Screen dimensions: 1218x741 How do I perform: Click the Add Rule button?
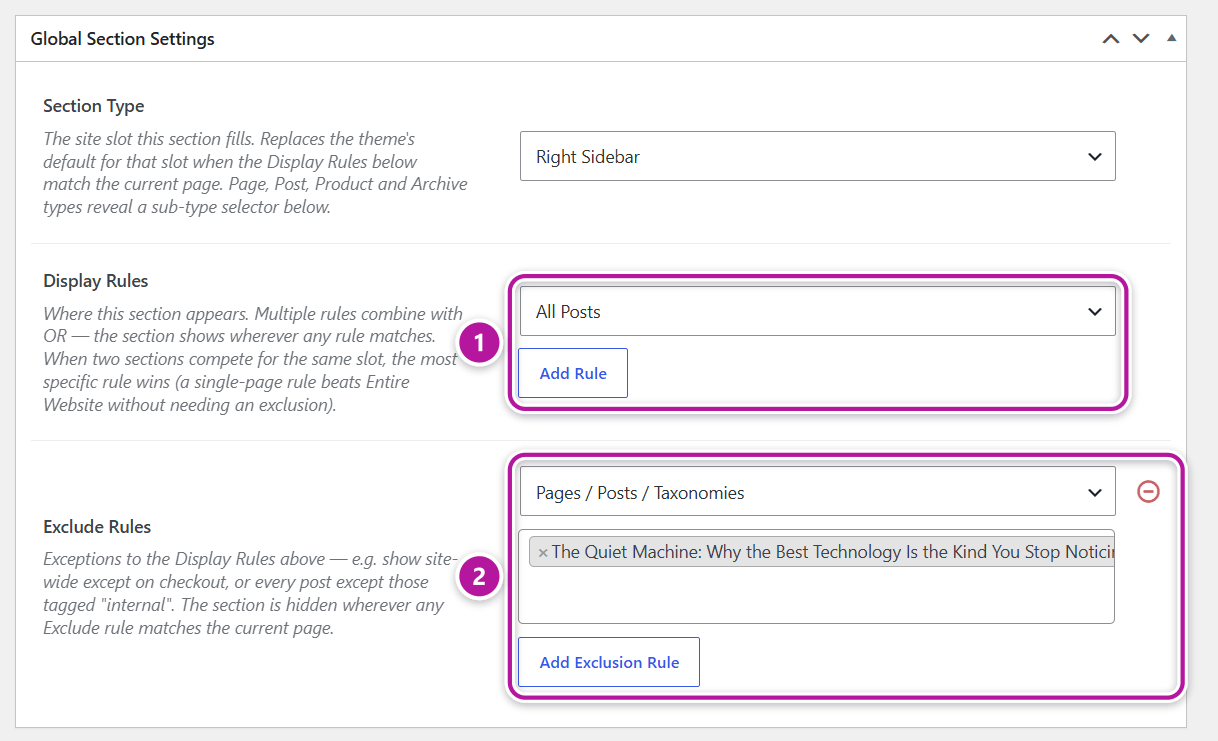pos(573,373)
